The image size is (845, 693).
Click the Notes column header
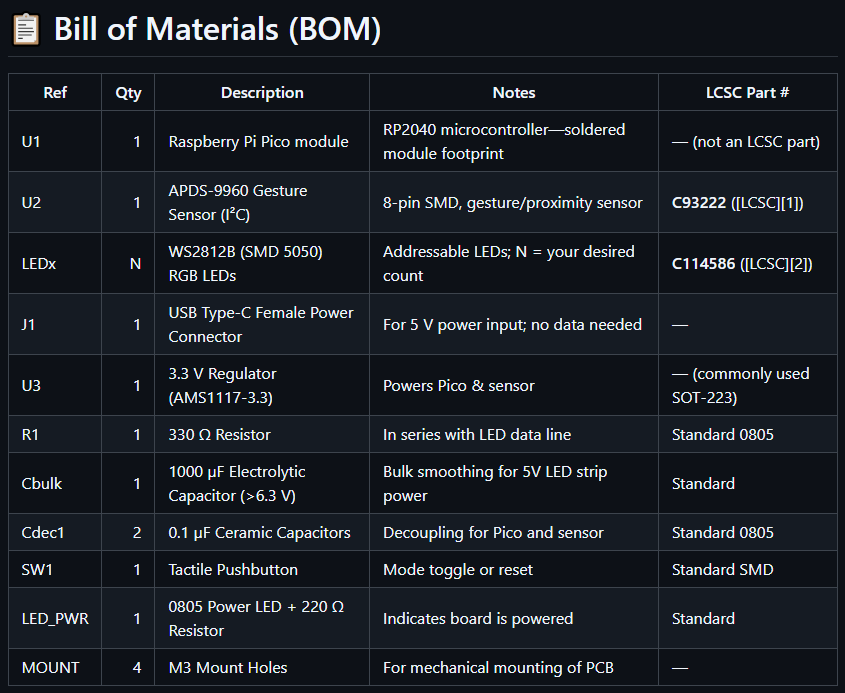pos(514,93)
